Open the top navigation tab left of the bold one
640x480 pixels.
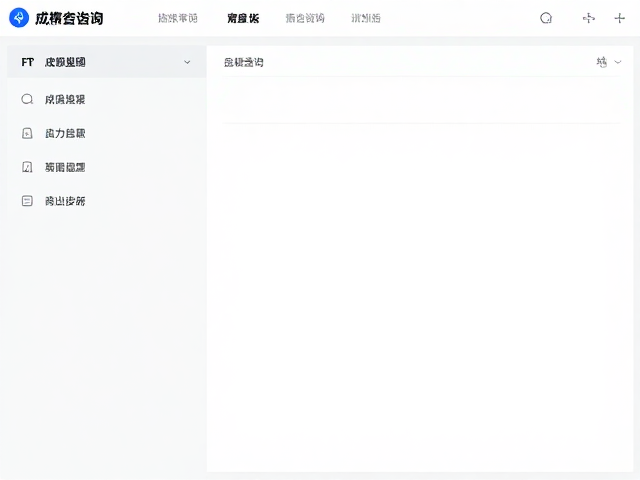(x=178, y=18)
